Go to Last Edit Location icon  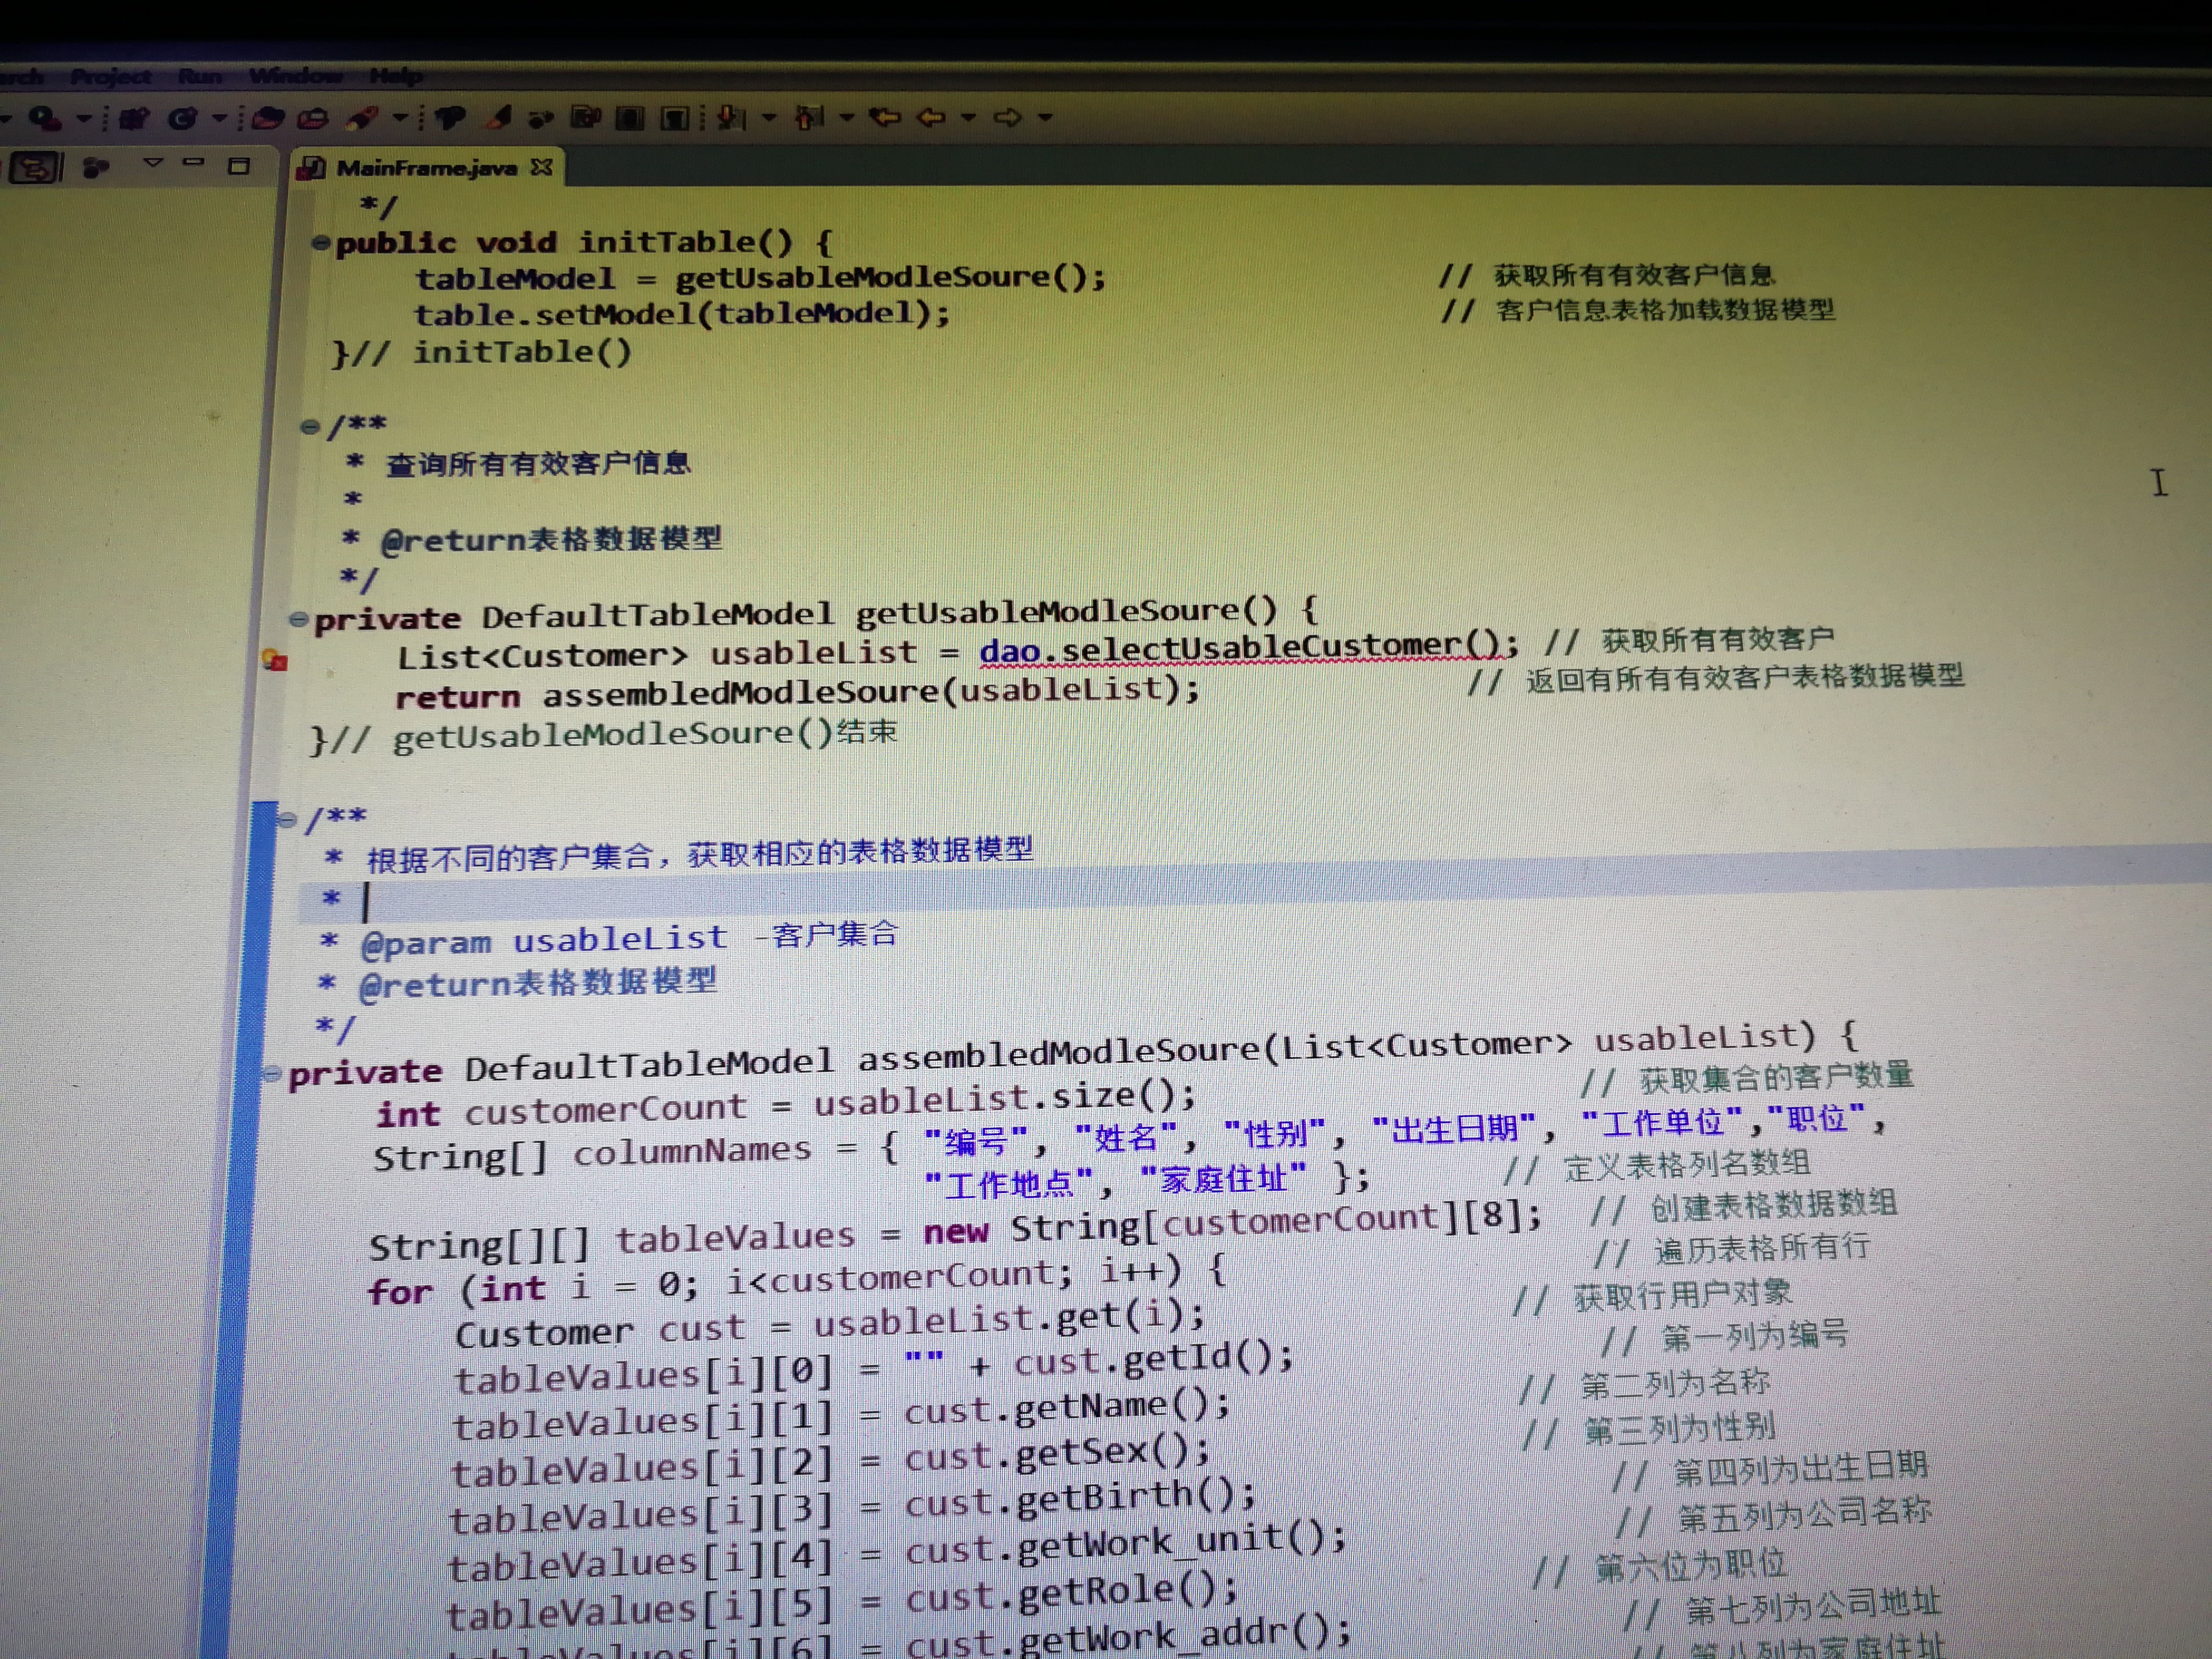[885, 118]
